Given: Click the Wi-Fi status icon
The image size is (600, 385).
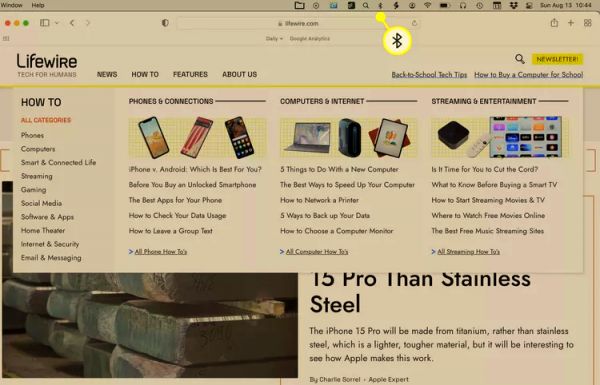Looking at the screenshot, I should pos(428,5).
